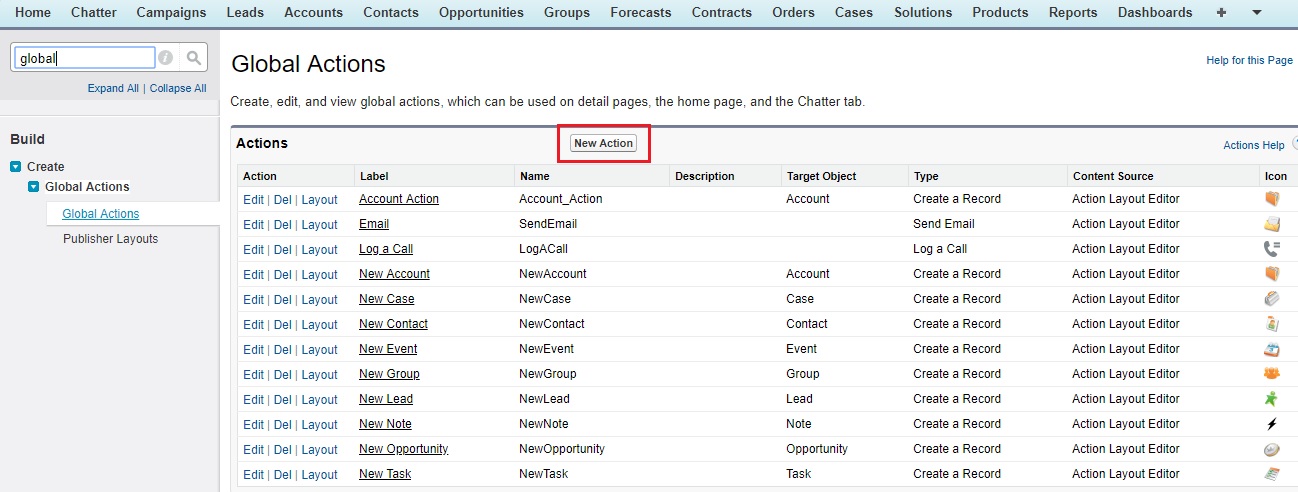Select Publisher Layouts in the sidebar
Screen dimensions: 1298x492
coord(110,239)
